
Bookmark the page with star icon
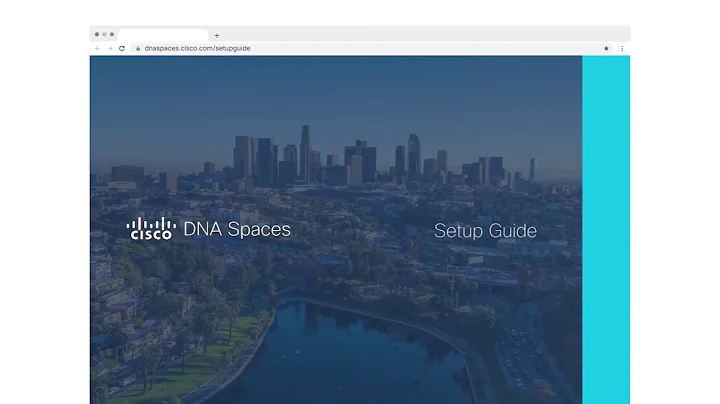606,48
